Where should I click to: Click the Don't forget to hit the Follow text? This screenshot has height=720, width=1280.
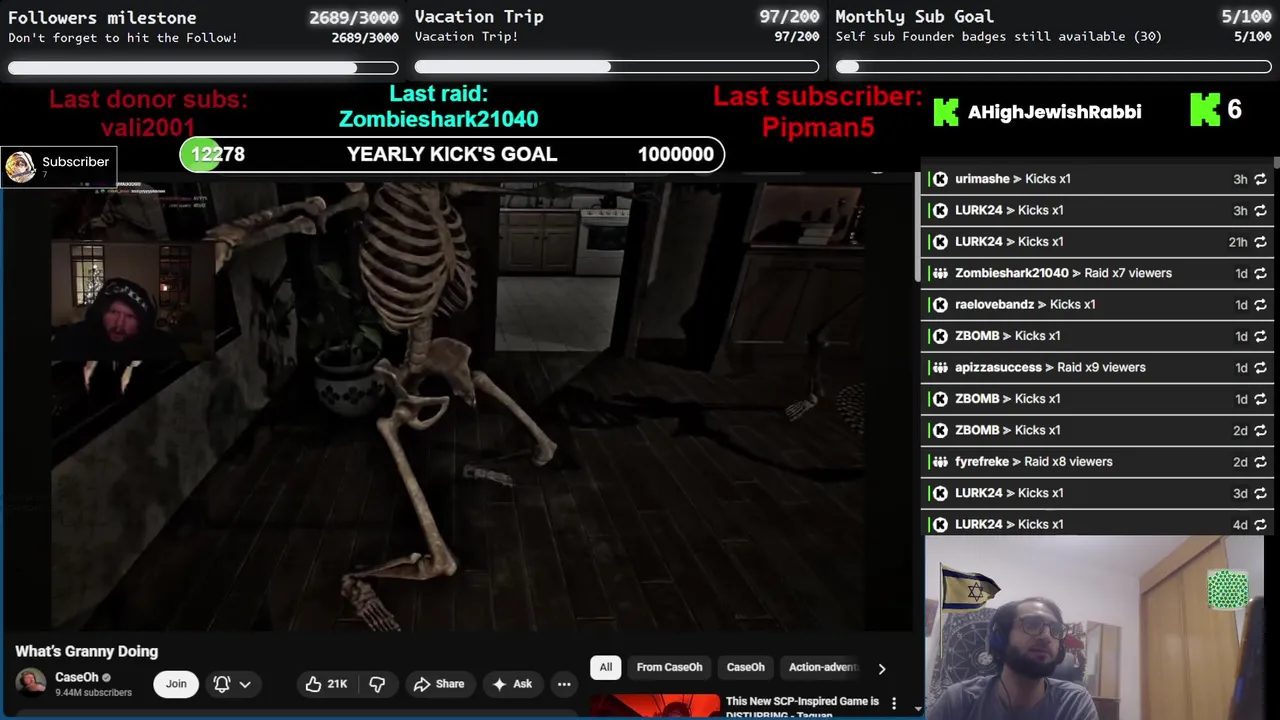coord(123,38)
